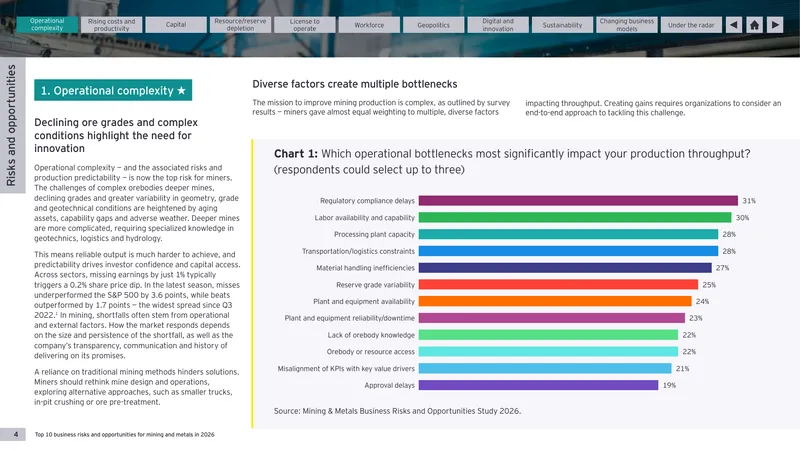
Task: Click the Risks and opportunities side label
Action: pos(11,125)
